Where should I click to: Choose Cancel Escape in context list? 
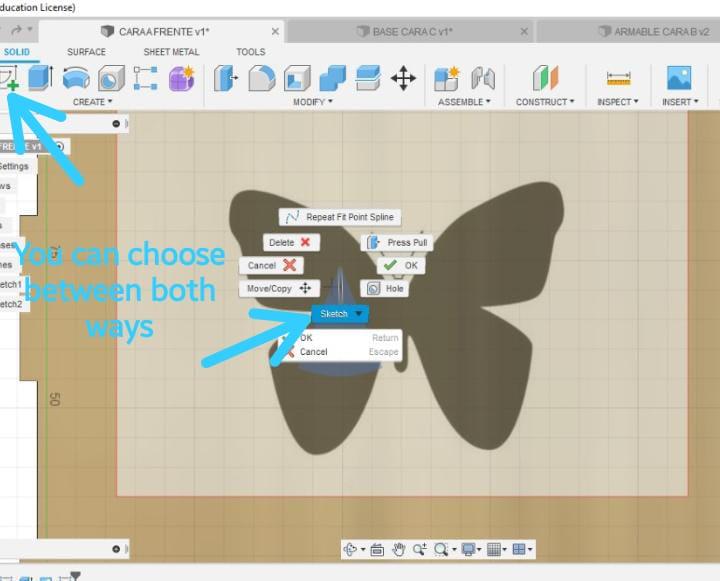(340, 352)
